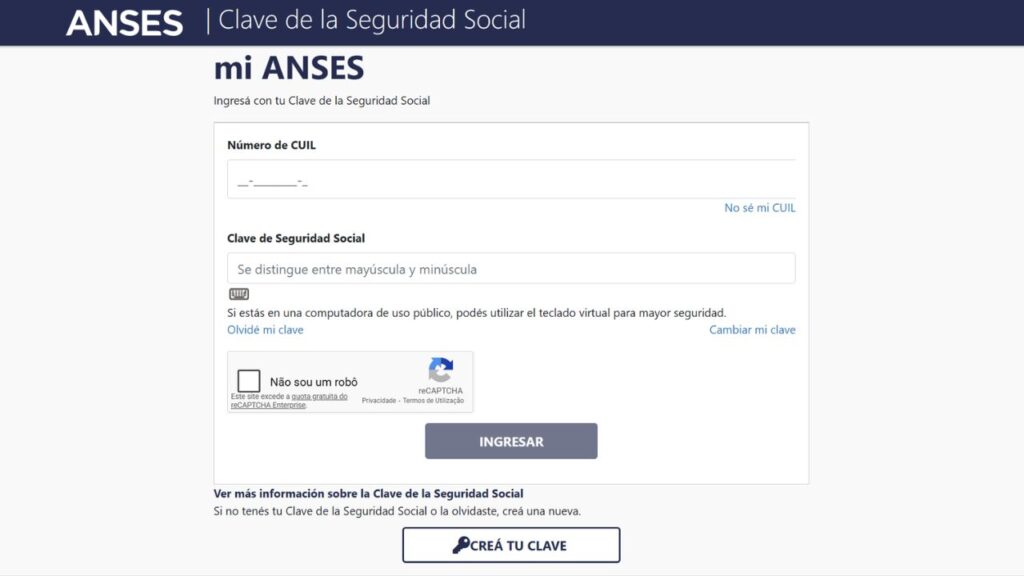The image size is (1024, 576).
Task: Click the CREÁ TU CLAVE button text
Action: point(519,546)
